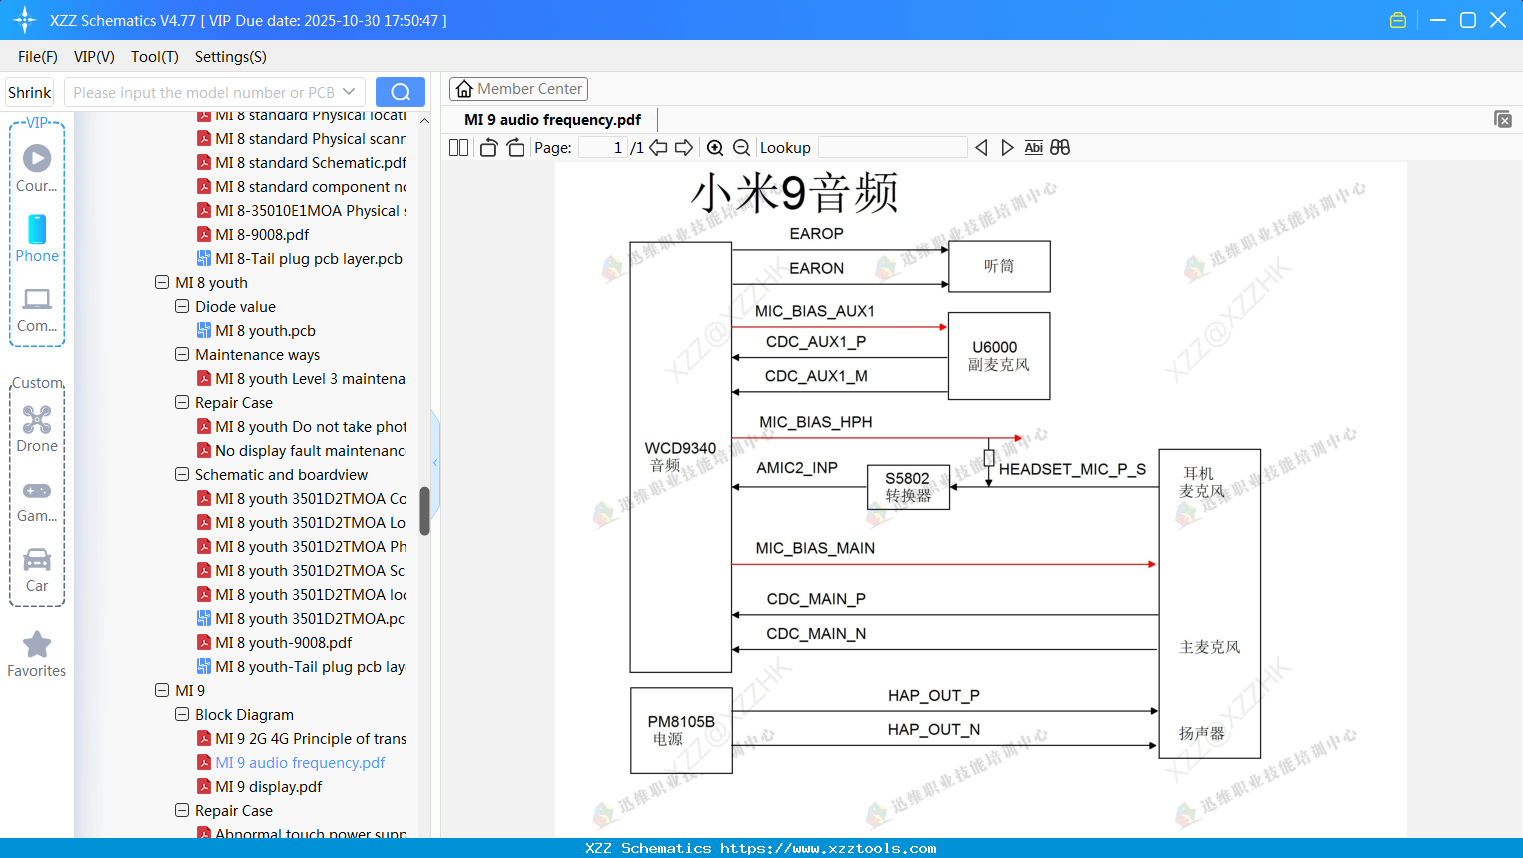Open Favorites via the star icon
1523x858 pixels.
point(37,653)
